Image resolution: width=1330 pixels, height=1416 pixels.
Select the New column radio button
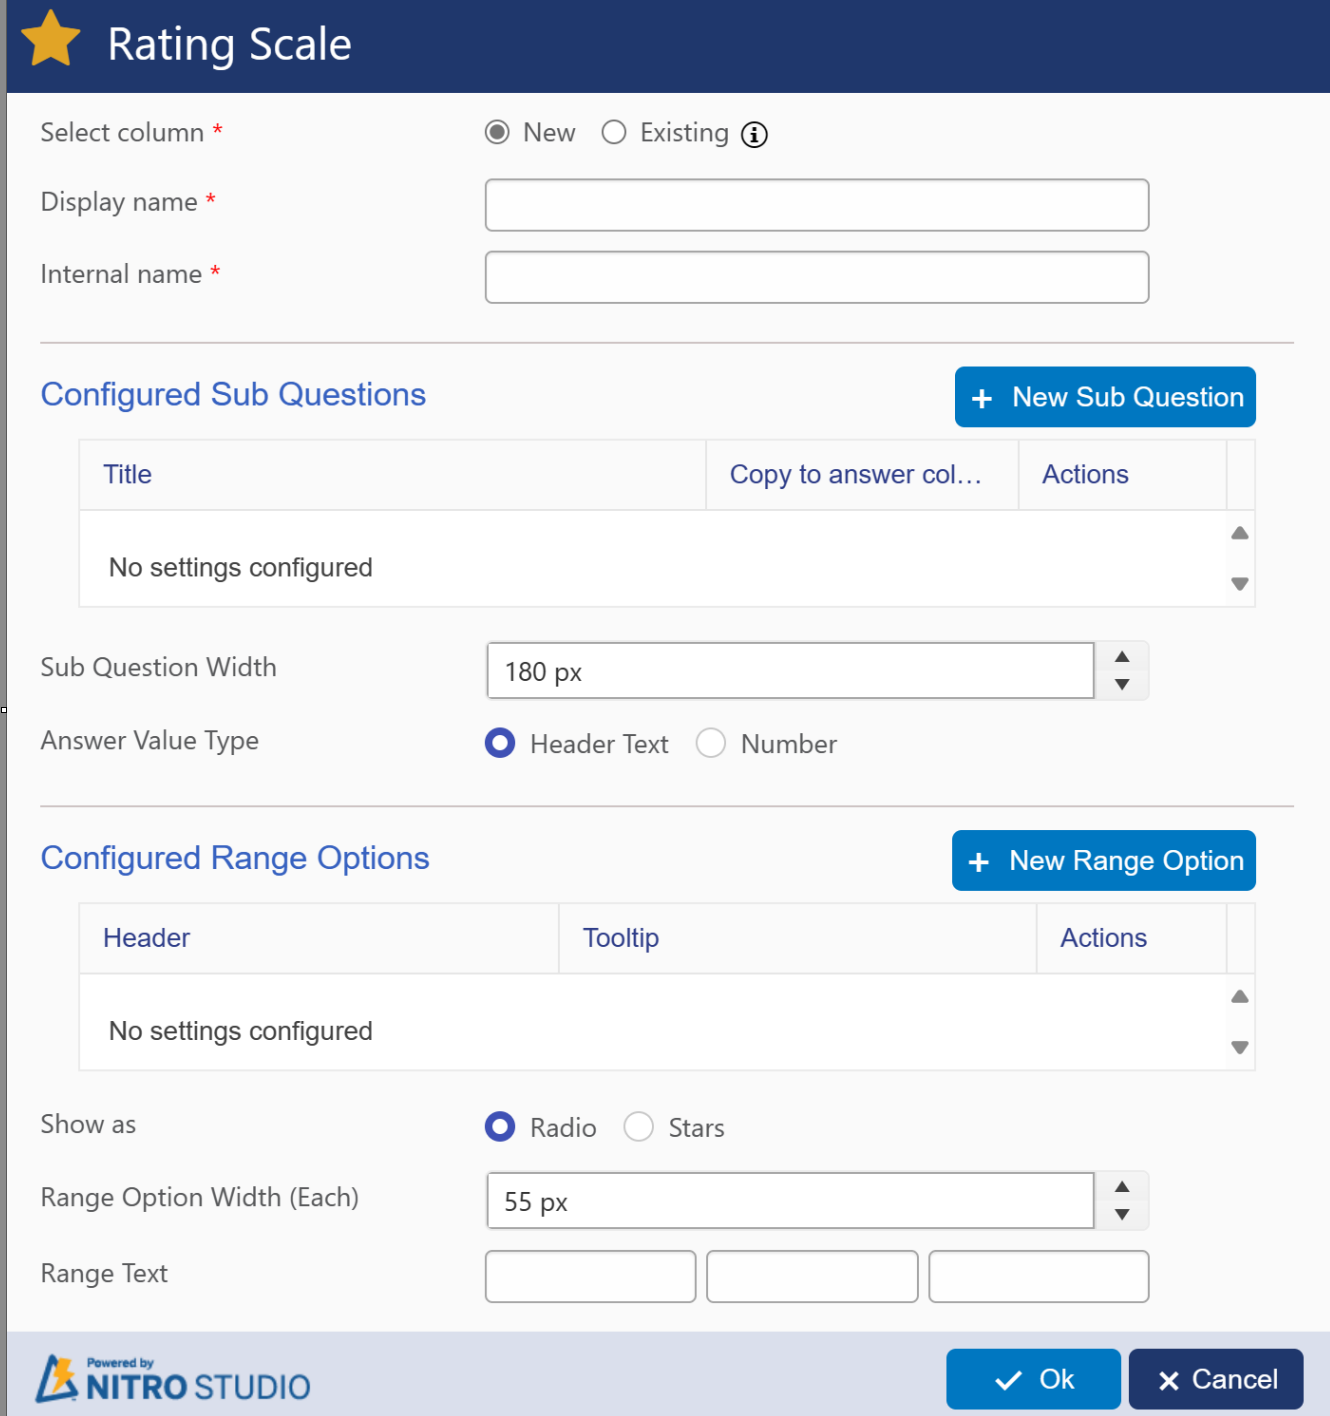coord(497,132)
